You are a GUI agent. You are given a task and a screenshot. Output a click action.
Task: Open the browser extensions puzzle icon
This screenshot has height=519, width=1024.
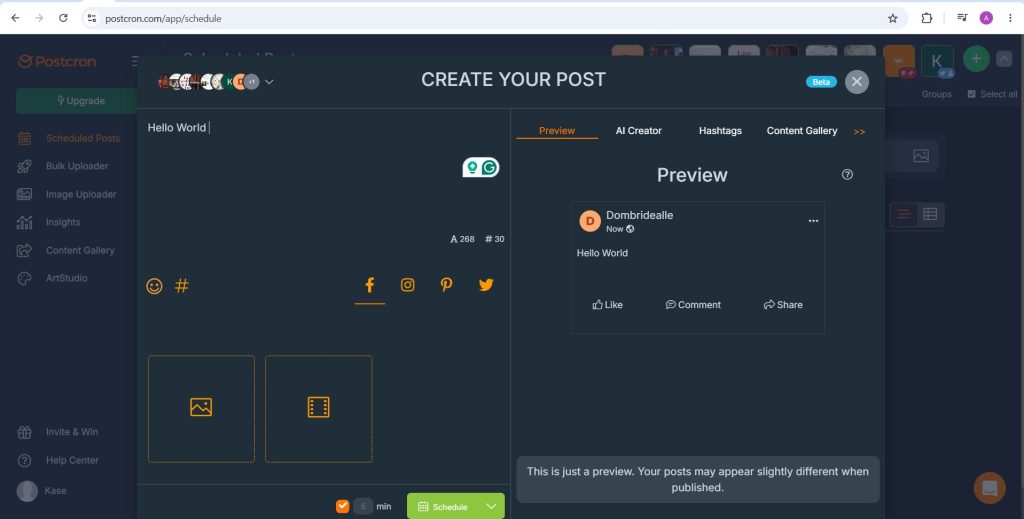tap(927, 18)
